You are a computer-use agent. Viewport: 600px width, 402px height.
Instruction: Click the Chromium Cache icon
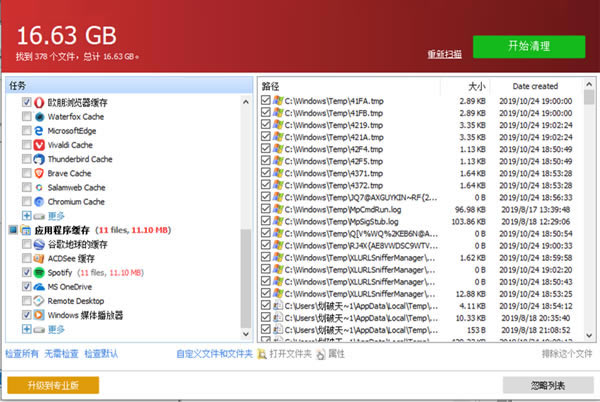click(39, 201)
